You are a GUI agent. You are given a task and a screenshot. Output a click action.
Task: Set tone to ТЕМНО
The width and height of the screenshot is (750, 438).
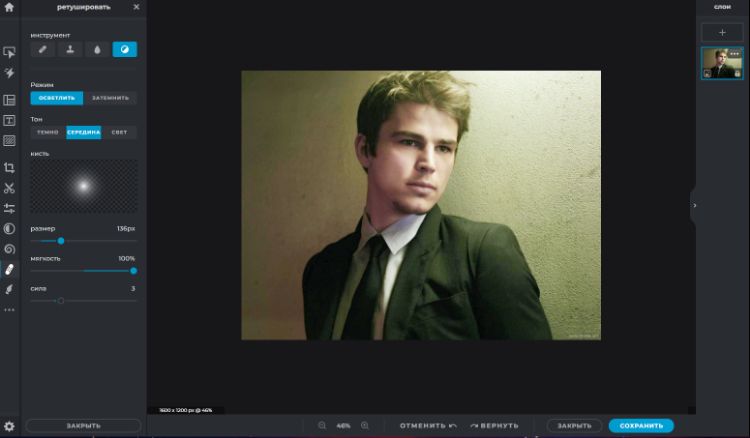point(48,132)
